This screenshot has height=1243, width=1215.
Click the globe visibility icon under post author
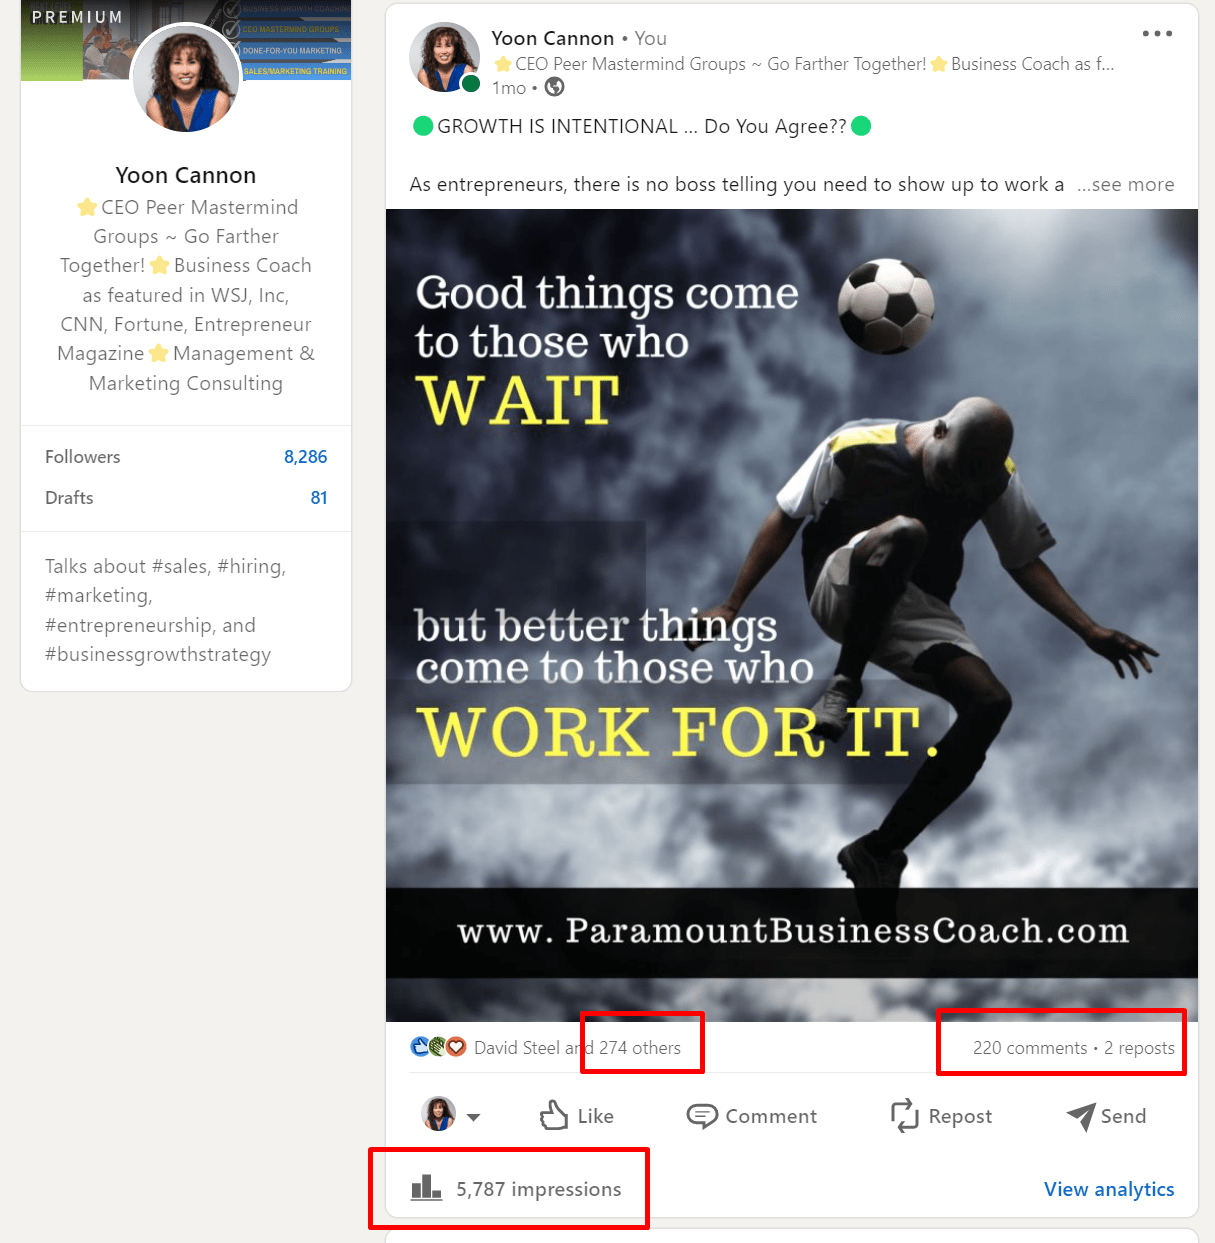(554, 87)
